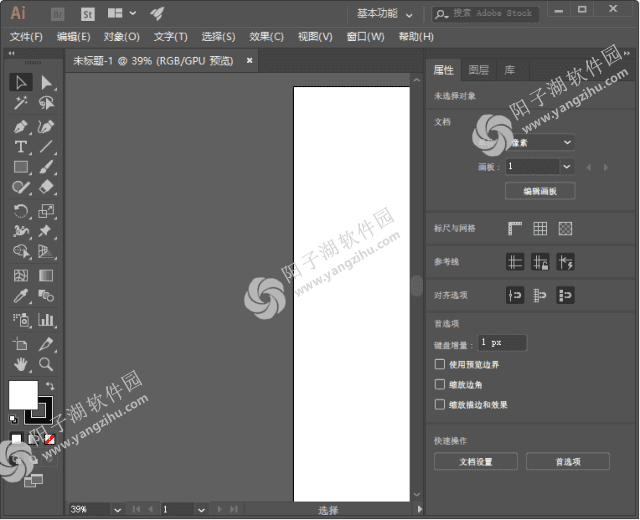640x520 pixels.
Task: Click the 文档设置 button
Action: tap(476, 462)
